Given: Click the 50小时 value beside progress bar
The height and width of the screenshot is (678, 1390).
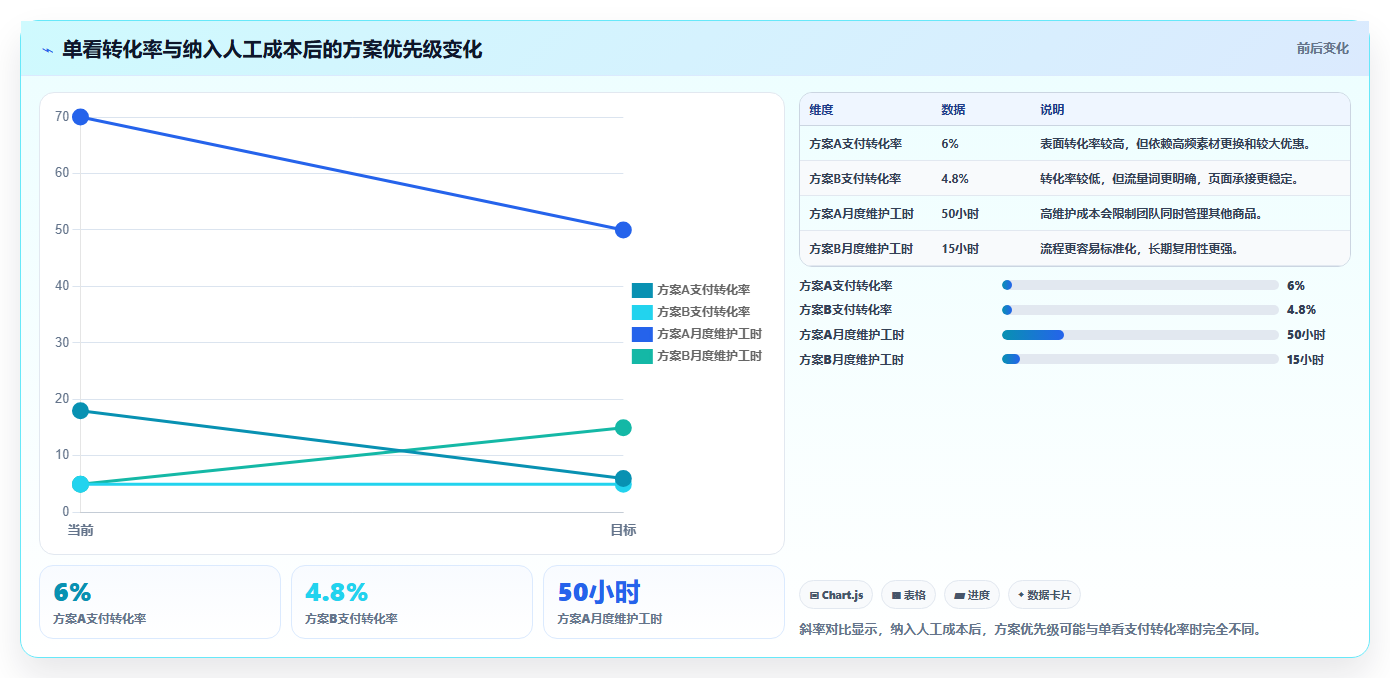Looking at the screenshot, I should coord(1306,335).
